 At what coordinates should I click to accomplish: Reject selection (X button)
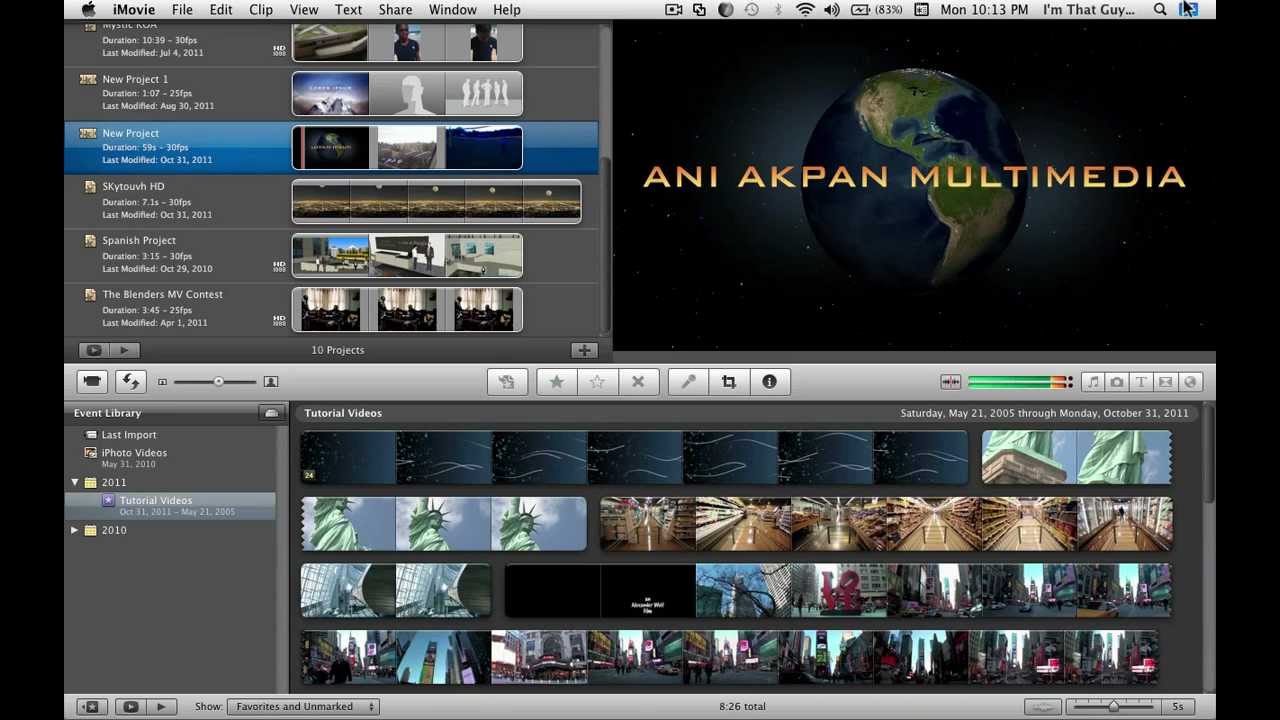(x=638, y=381)
